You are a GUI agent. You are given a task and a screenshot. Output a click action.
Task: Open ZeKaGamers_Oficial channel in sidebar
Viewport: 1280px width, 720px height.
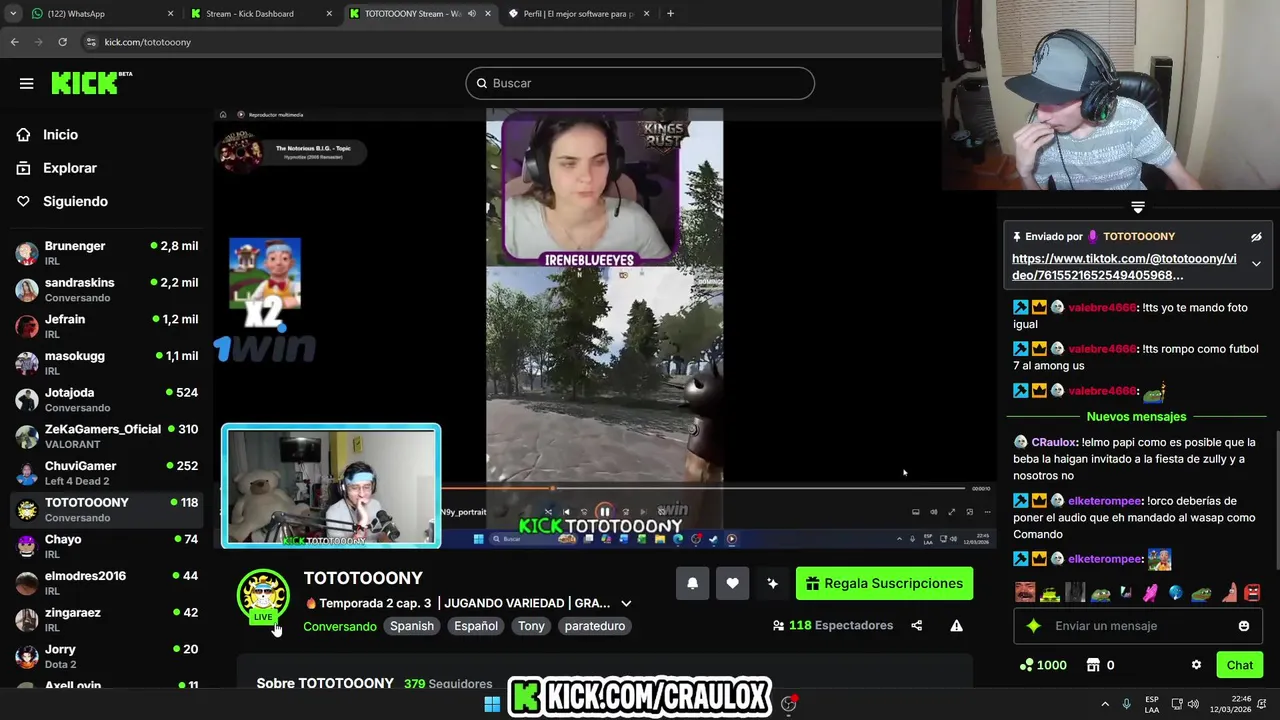(x=107, y=436)
